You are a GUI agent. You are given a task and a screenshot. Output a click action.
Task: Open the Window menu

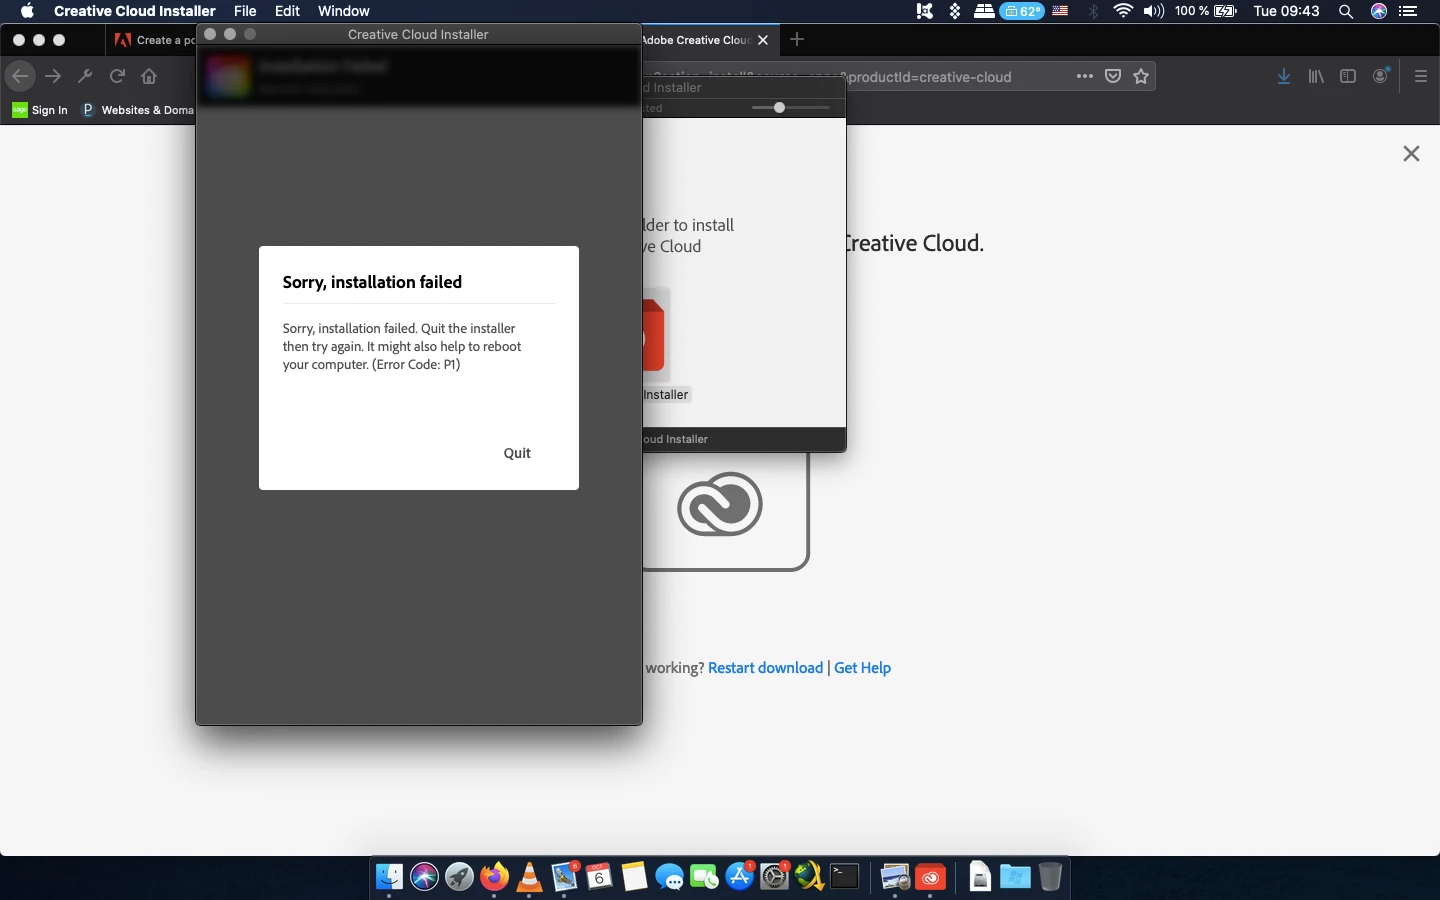coord(344,11)
